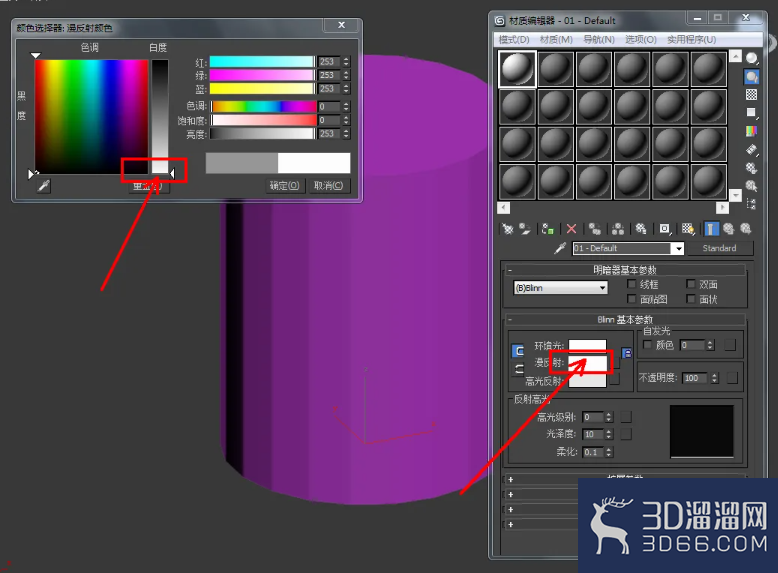Click the Standard material type button
Screen dimensions: 778x573
[719, 248]
